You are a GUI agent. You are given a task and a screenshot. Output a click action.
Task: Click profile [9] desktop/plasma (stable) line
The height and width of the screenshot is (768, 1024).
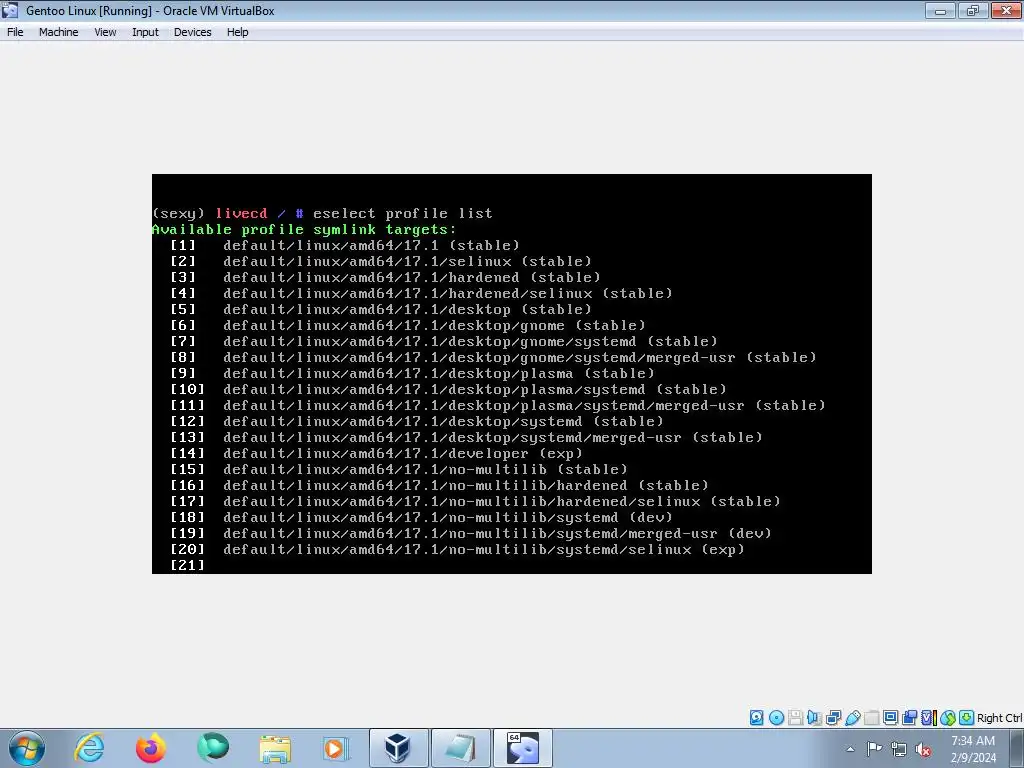coord(412,374)
